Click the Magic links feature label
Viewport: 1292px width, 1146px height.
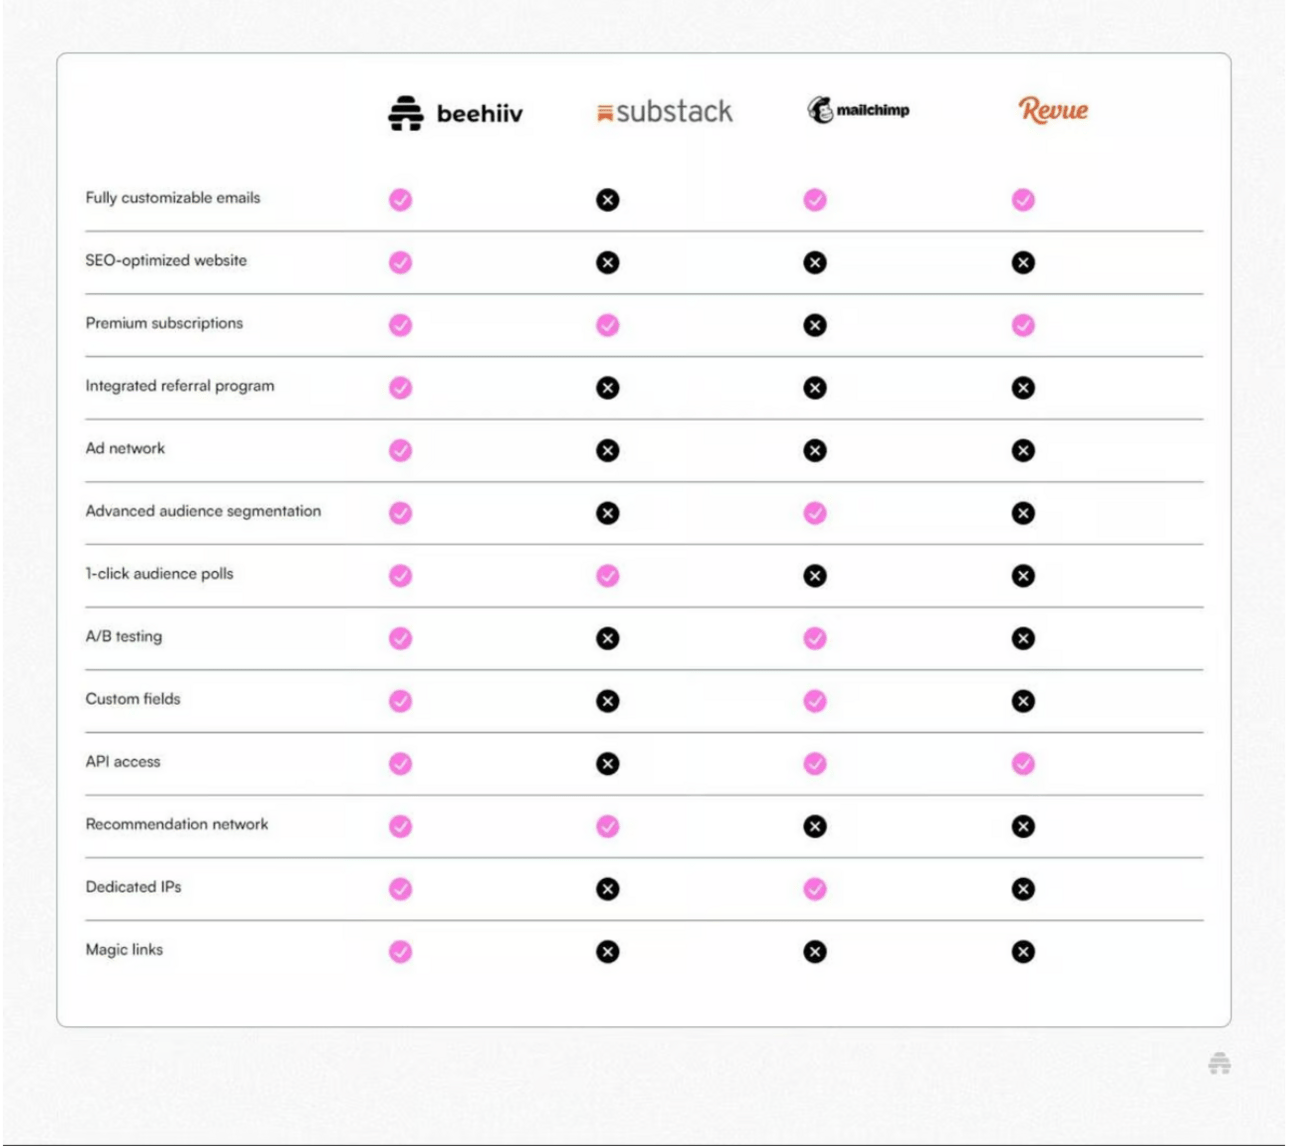tap(124, 949)
